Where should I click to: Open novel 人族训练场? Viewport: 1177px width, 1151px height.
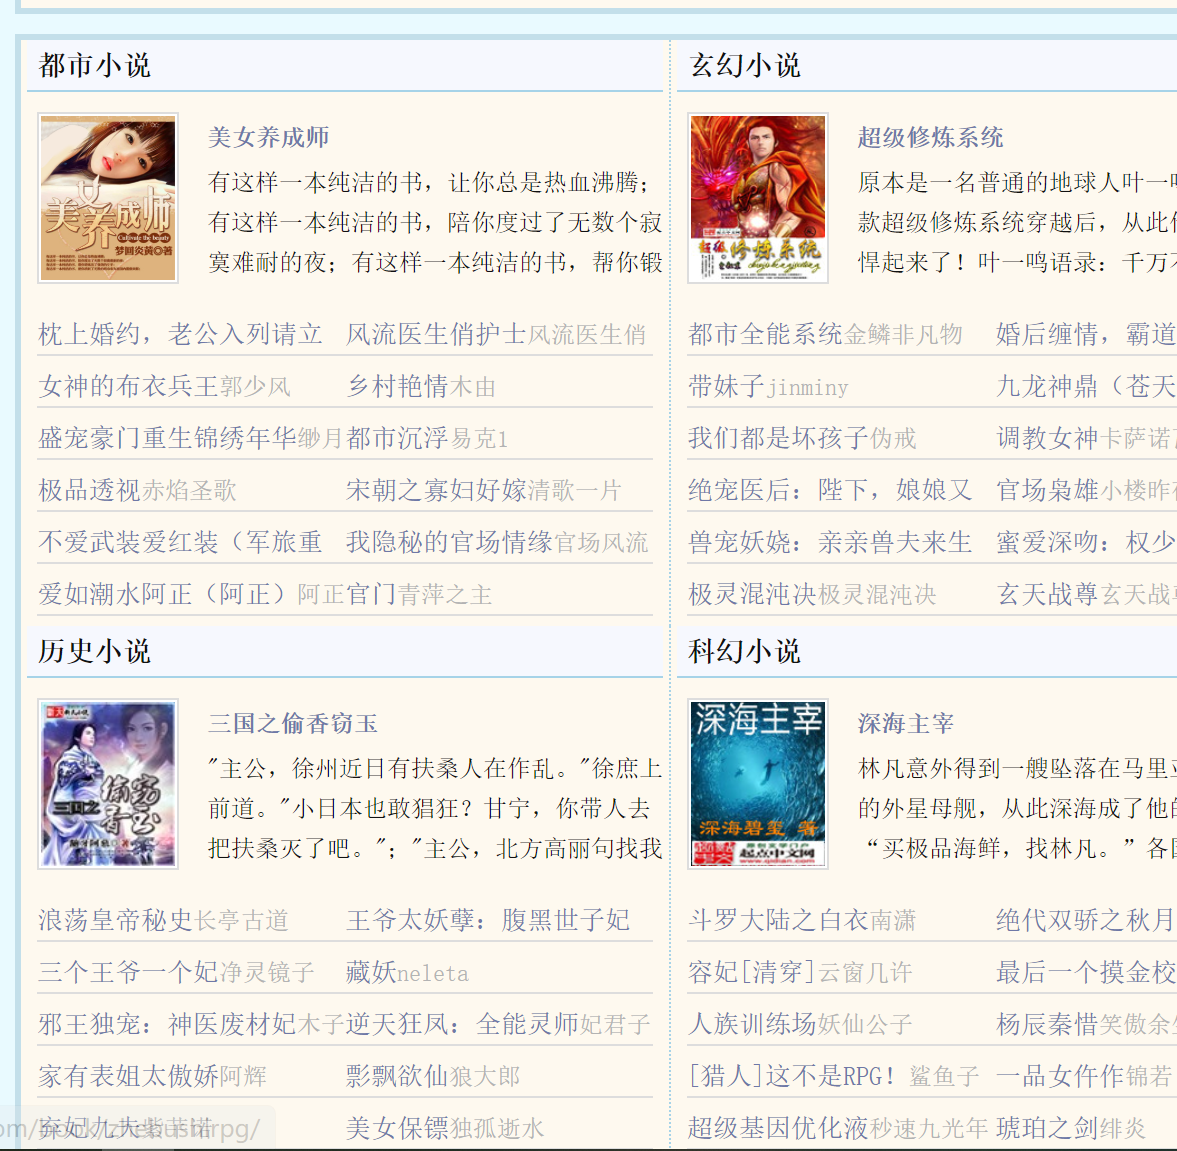coord(752,1024)
